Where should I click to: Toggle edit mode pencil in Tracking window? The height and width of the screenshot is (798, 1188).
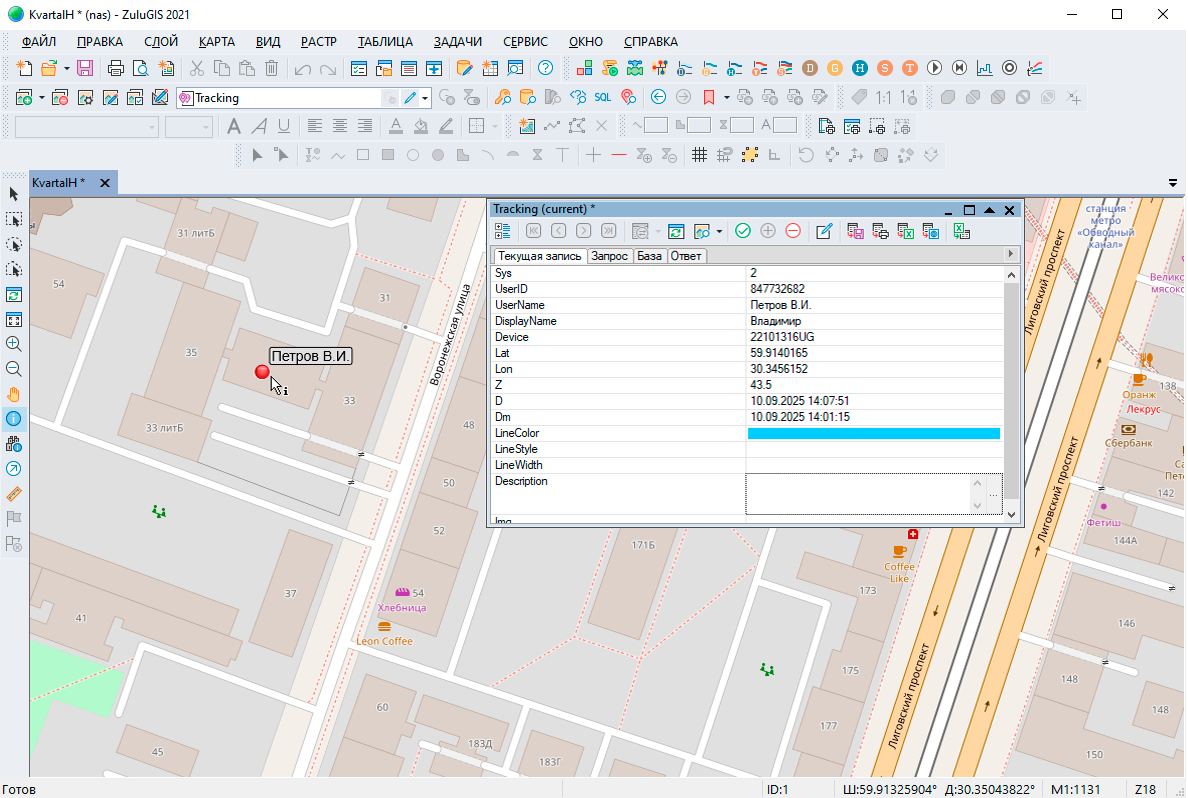(824, 231)
